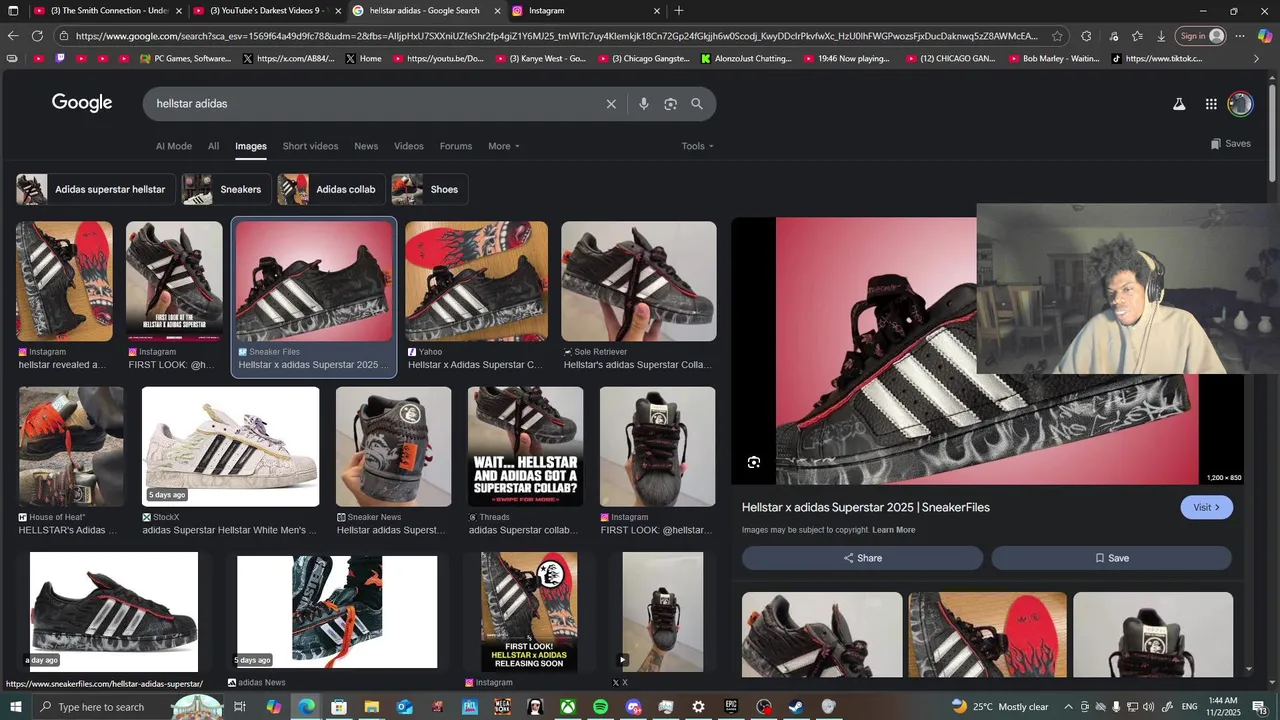The width and height of the screenshot is (1280, 720).
Task: Open Saves bookmark collection
Action: (x=1230, y=144)
